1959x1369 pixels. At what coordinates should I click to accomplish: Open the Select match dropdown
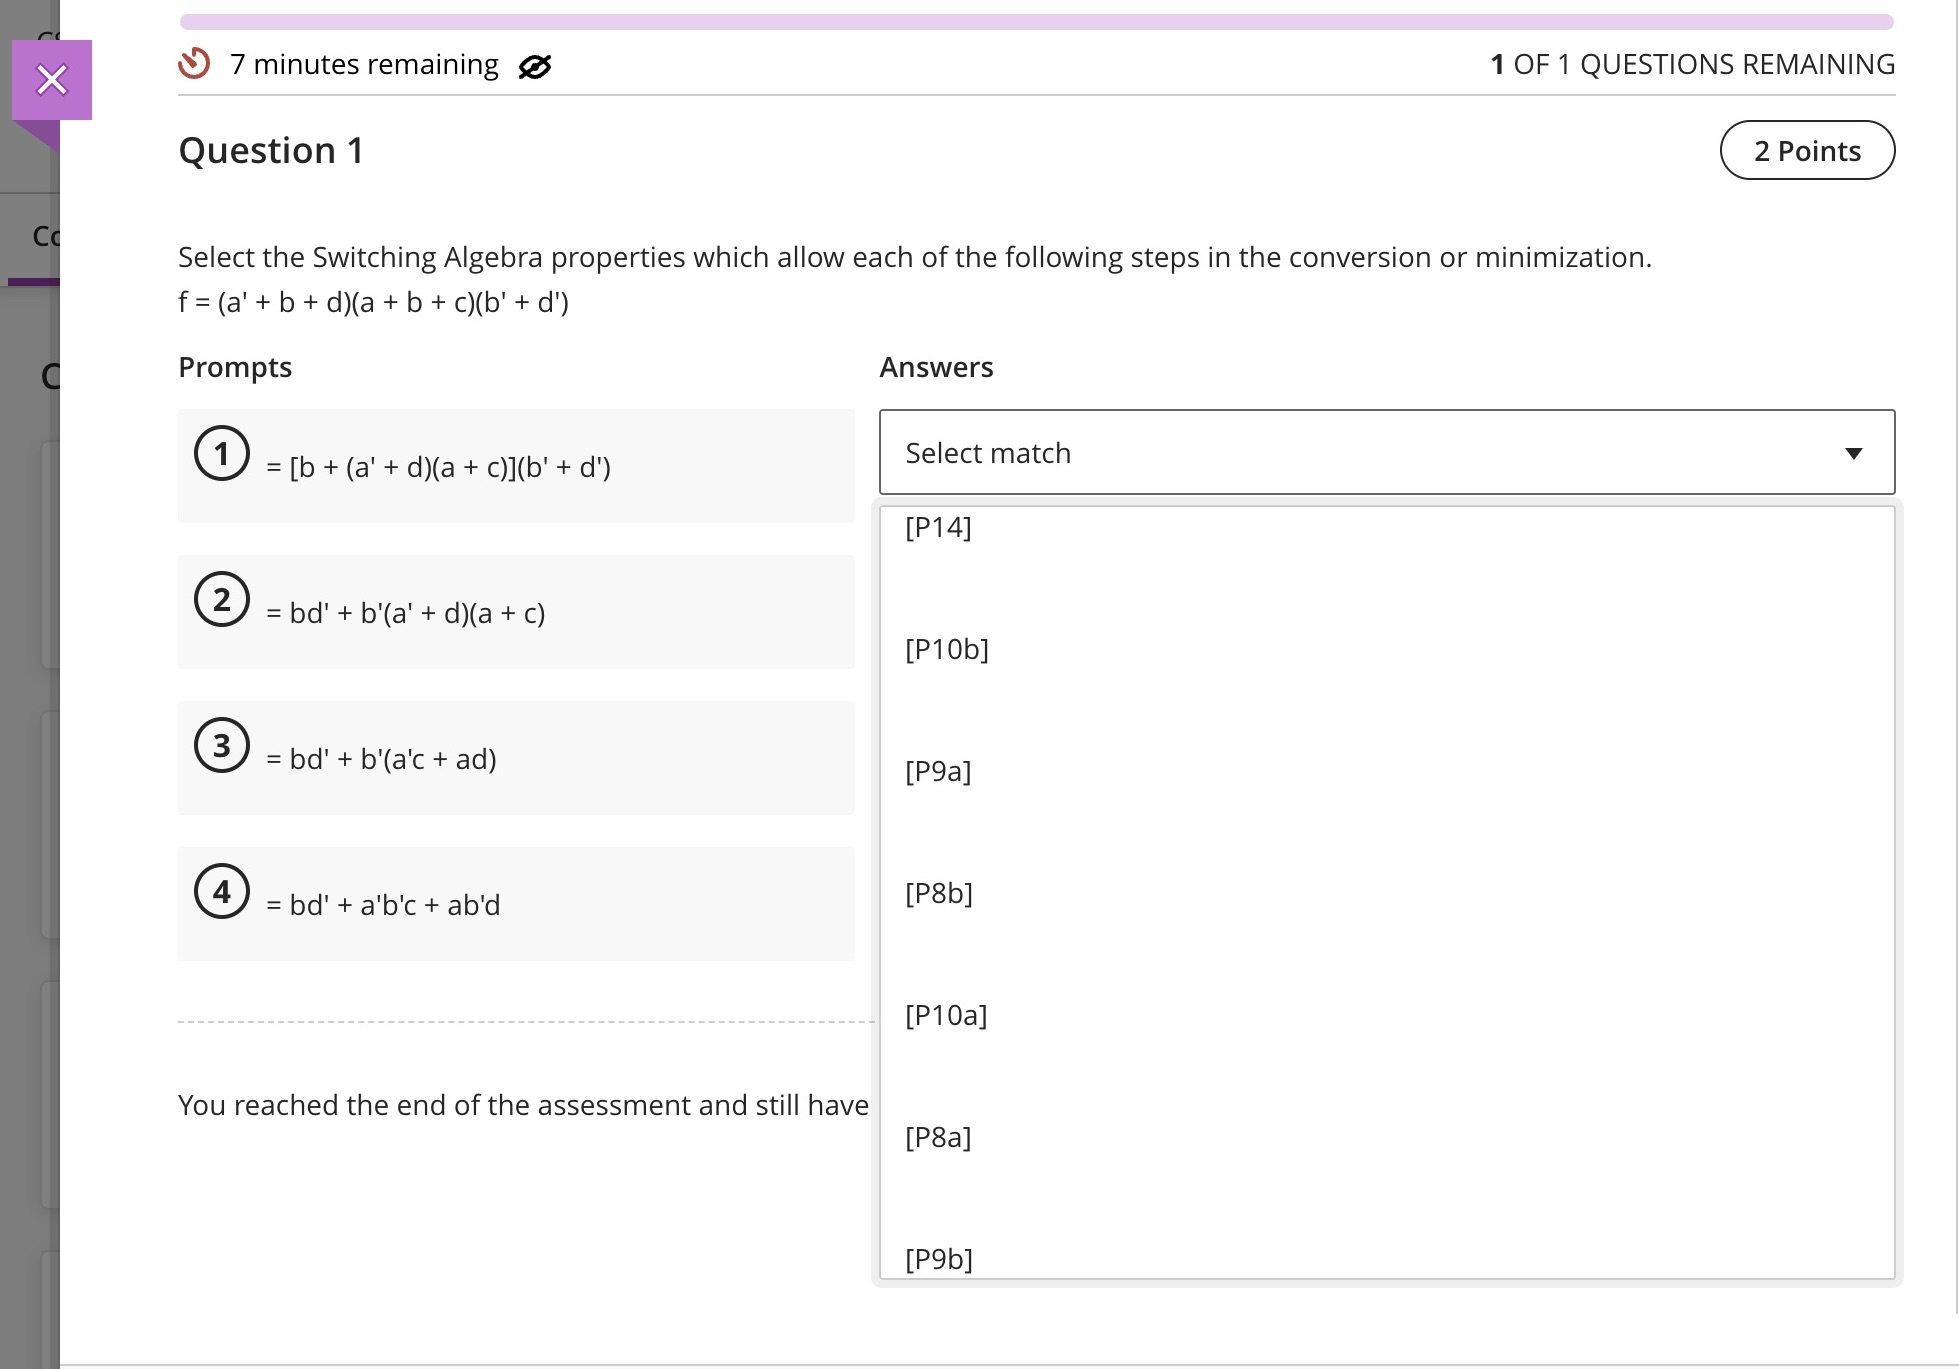pos(1385,453)
